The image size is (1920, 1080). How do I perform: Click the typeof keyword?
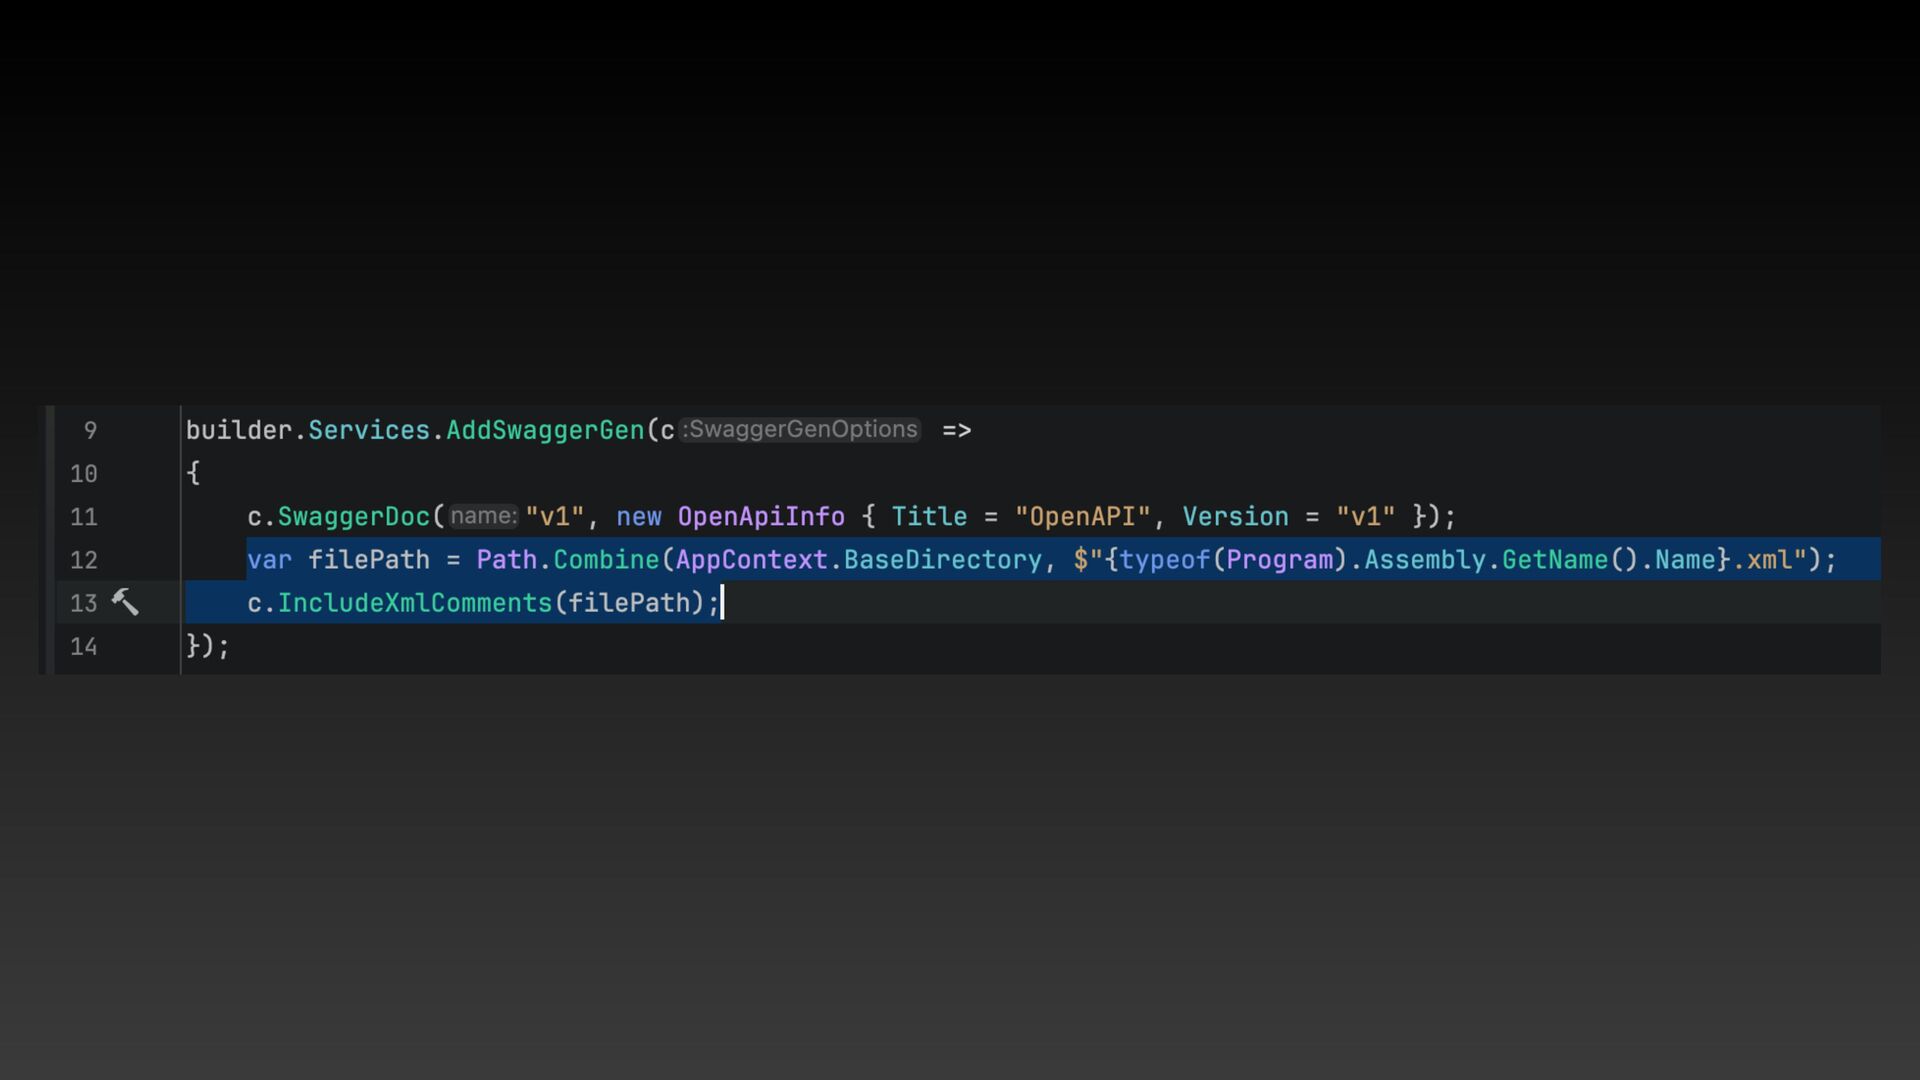pyautogui.click(x=1164, y=560)
